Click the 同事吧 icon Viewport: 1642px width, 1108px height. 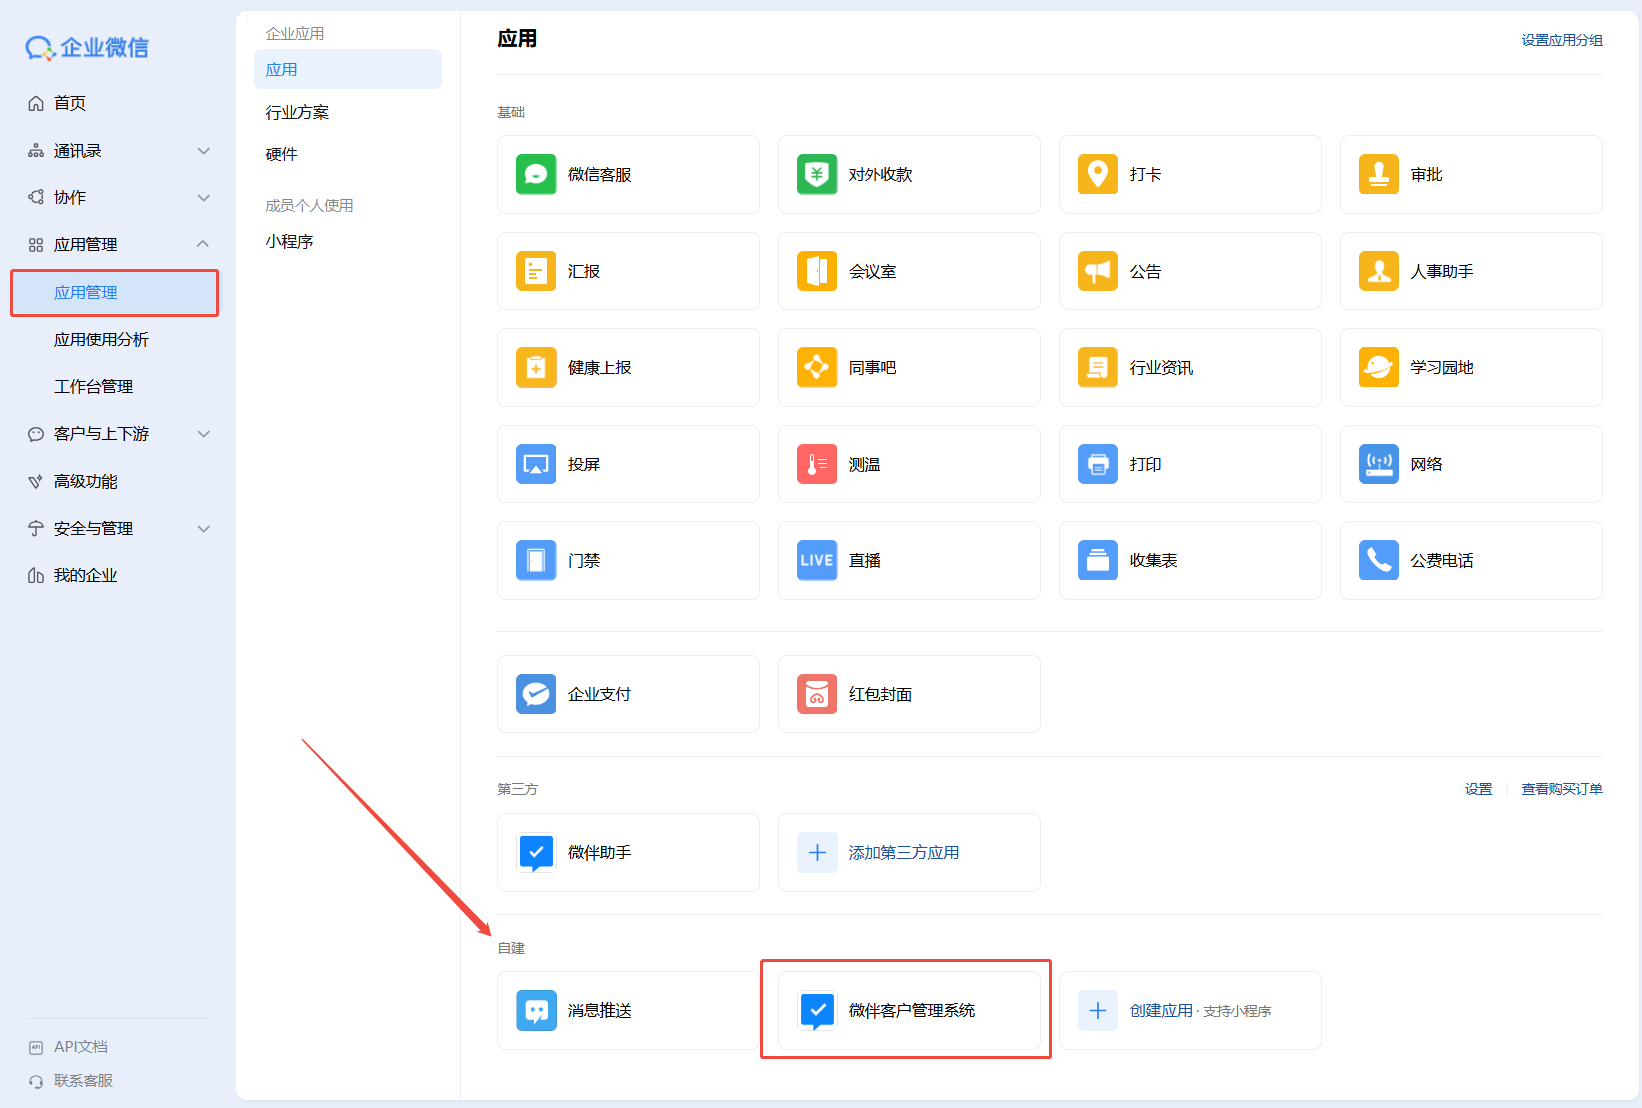point(817,367)
